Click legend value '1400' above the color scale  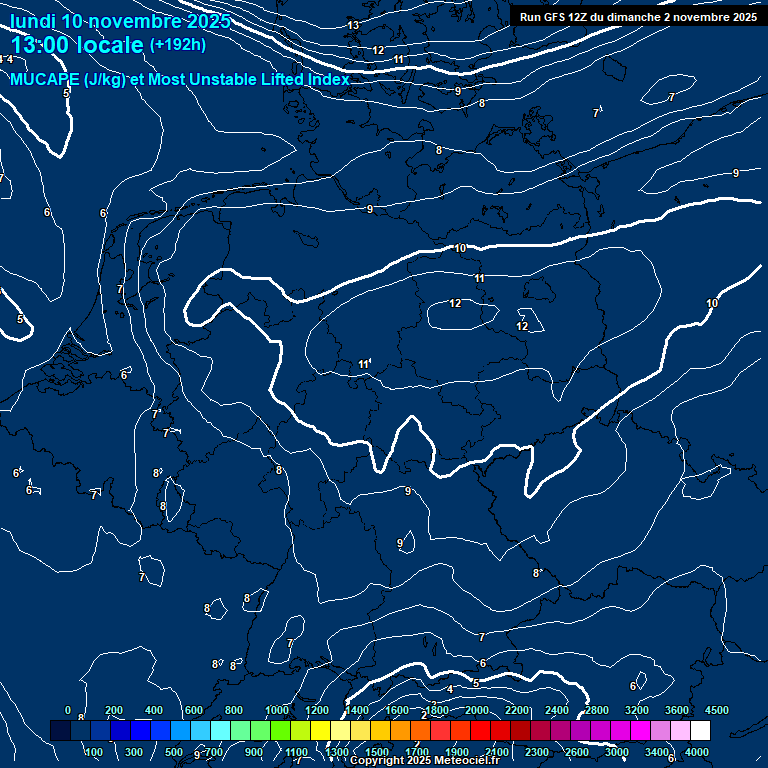[x=357, y=710]
